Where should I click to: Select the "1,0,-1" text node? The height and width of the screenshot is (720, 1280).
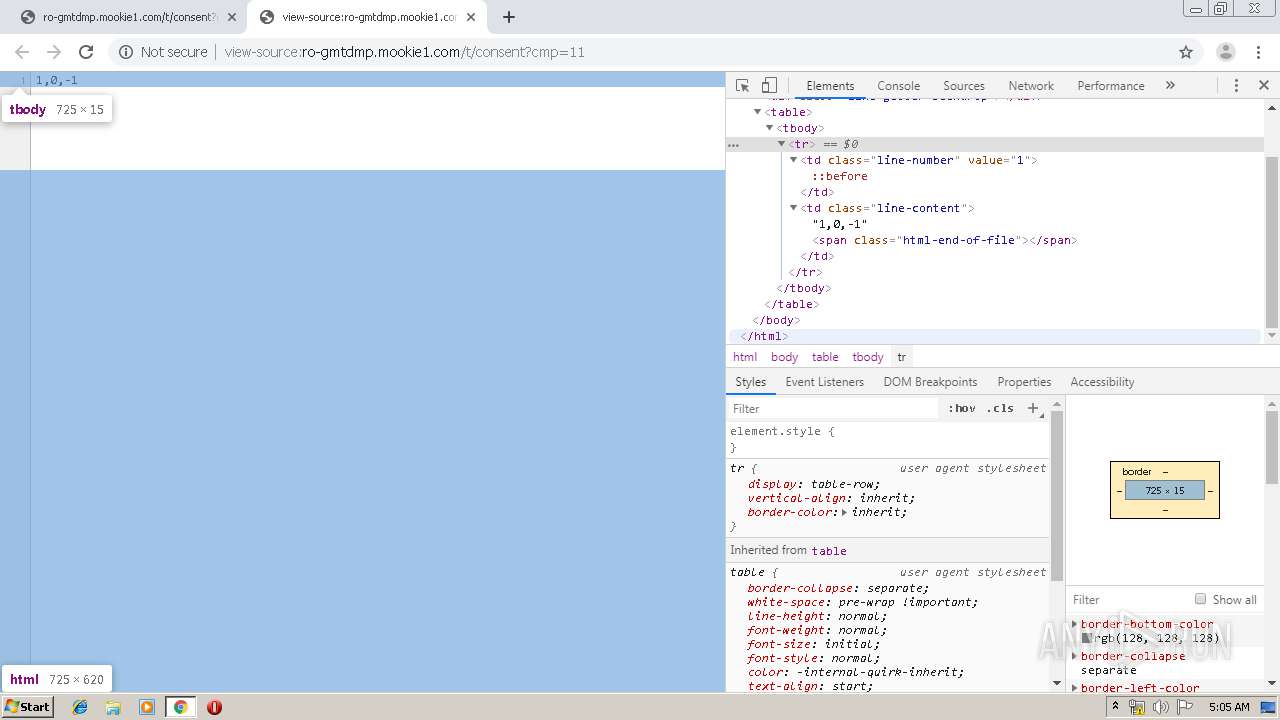pyautogui.click(x=839, y=224)
